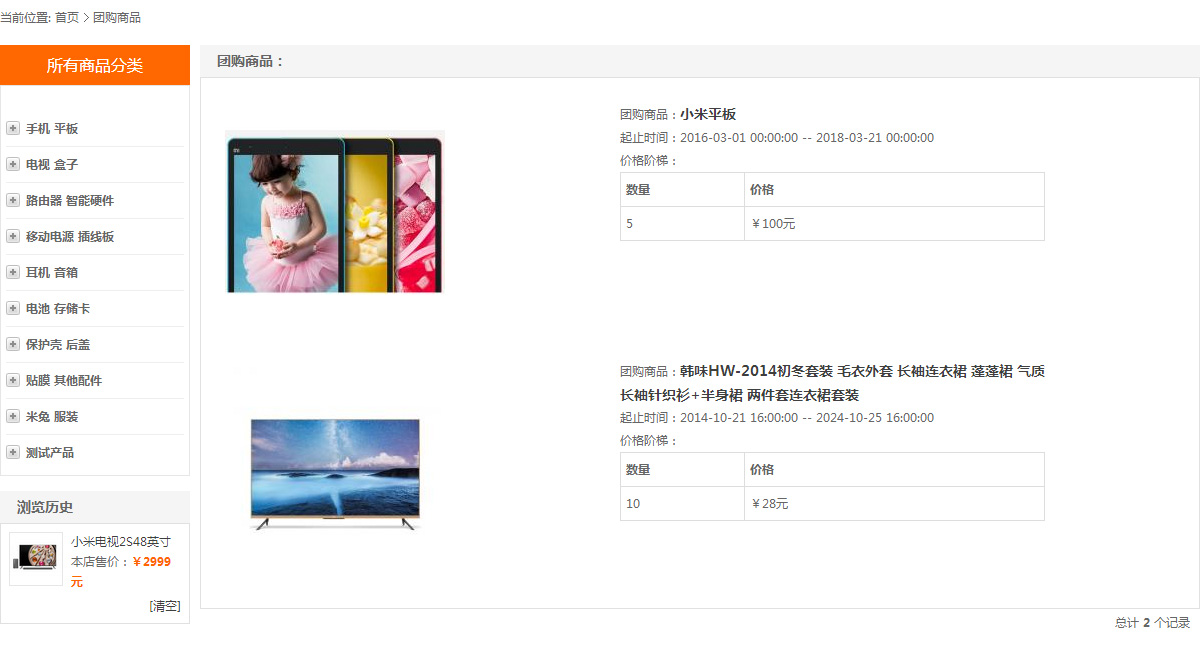
Task: Click the 所有商品分类 orange header
Action: (95, 65)
